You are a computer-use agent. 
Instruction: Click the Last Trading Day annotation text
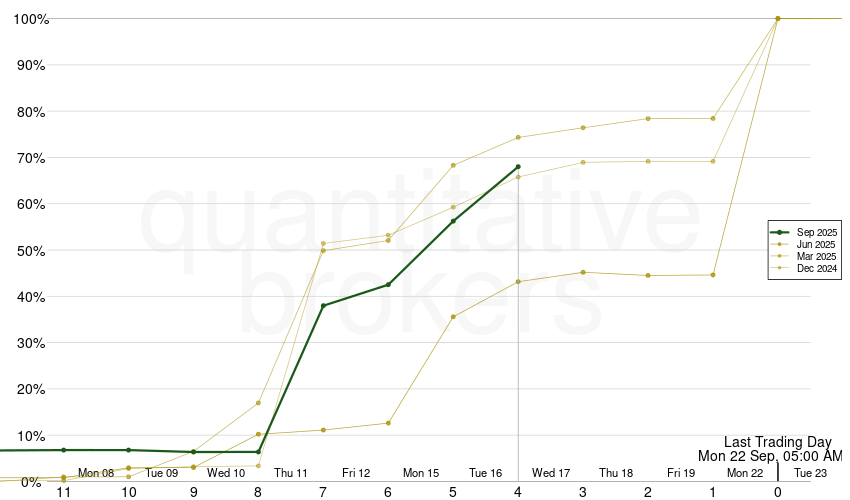coord(777,442)
